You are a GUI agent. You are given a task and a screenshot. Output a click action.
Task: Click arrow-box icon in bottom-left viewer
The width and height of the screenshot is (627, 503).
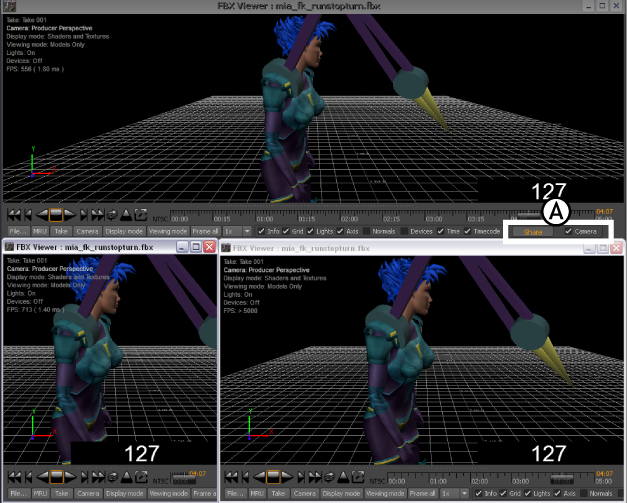(141, 476)
